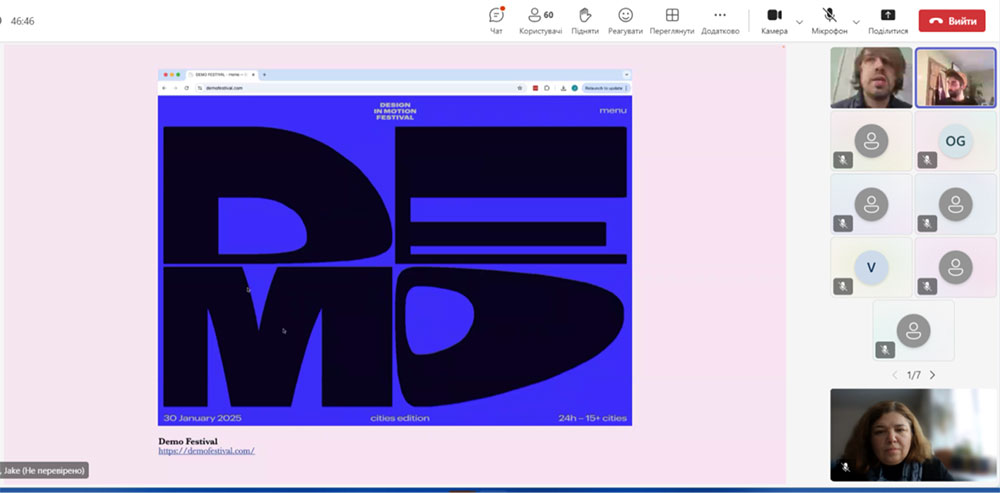Open the browser extensions puzzle icon
Screen dimensions: 1000x493
click(x=547, y=88)
